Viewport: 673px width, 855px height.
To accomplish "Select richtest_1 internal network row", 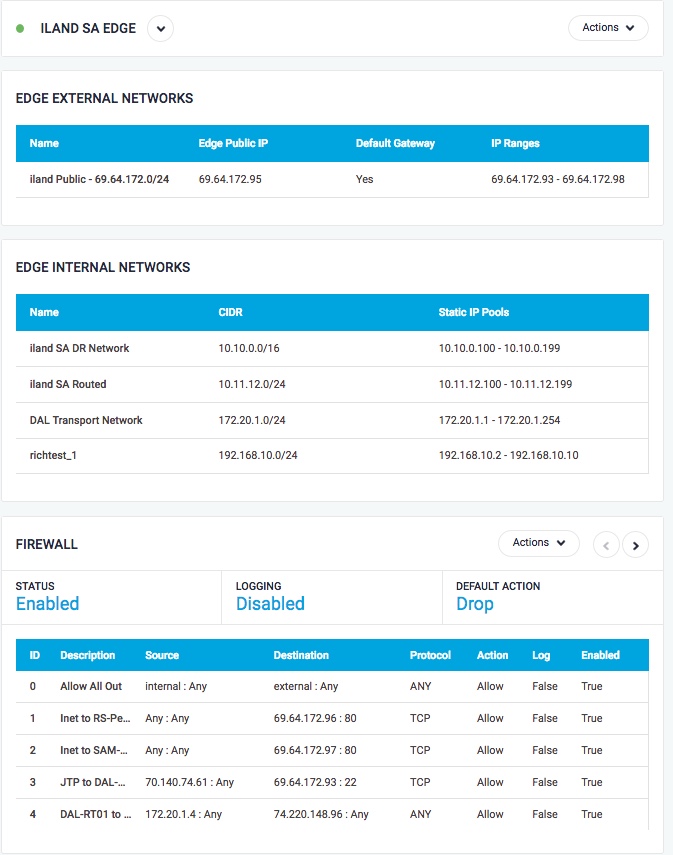I will pos(332,456).
